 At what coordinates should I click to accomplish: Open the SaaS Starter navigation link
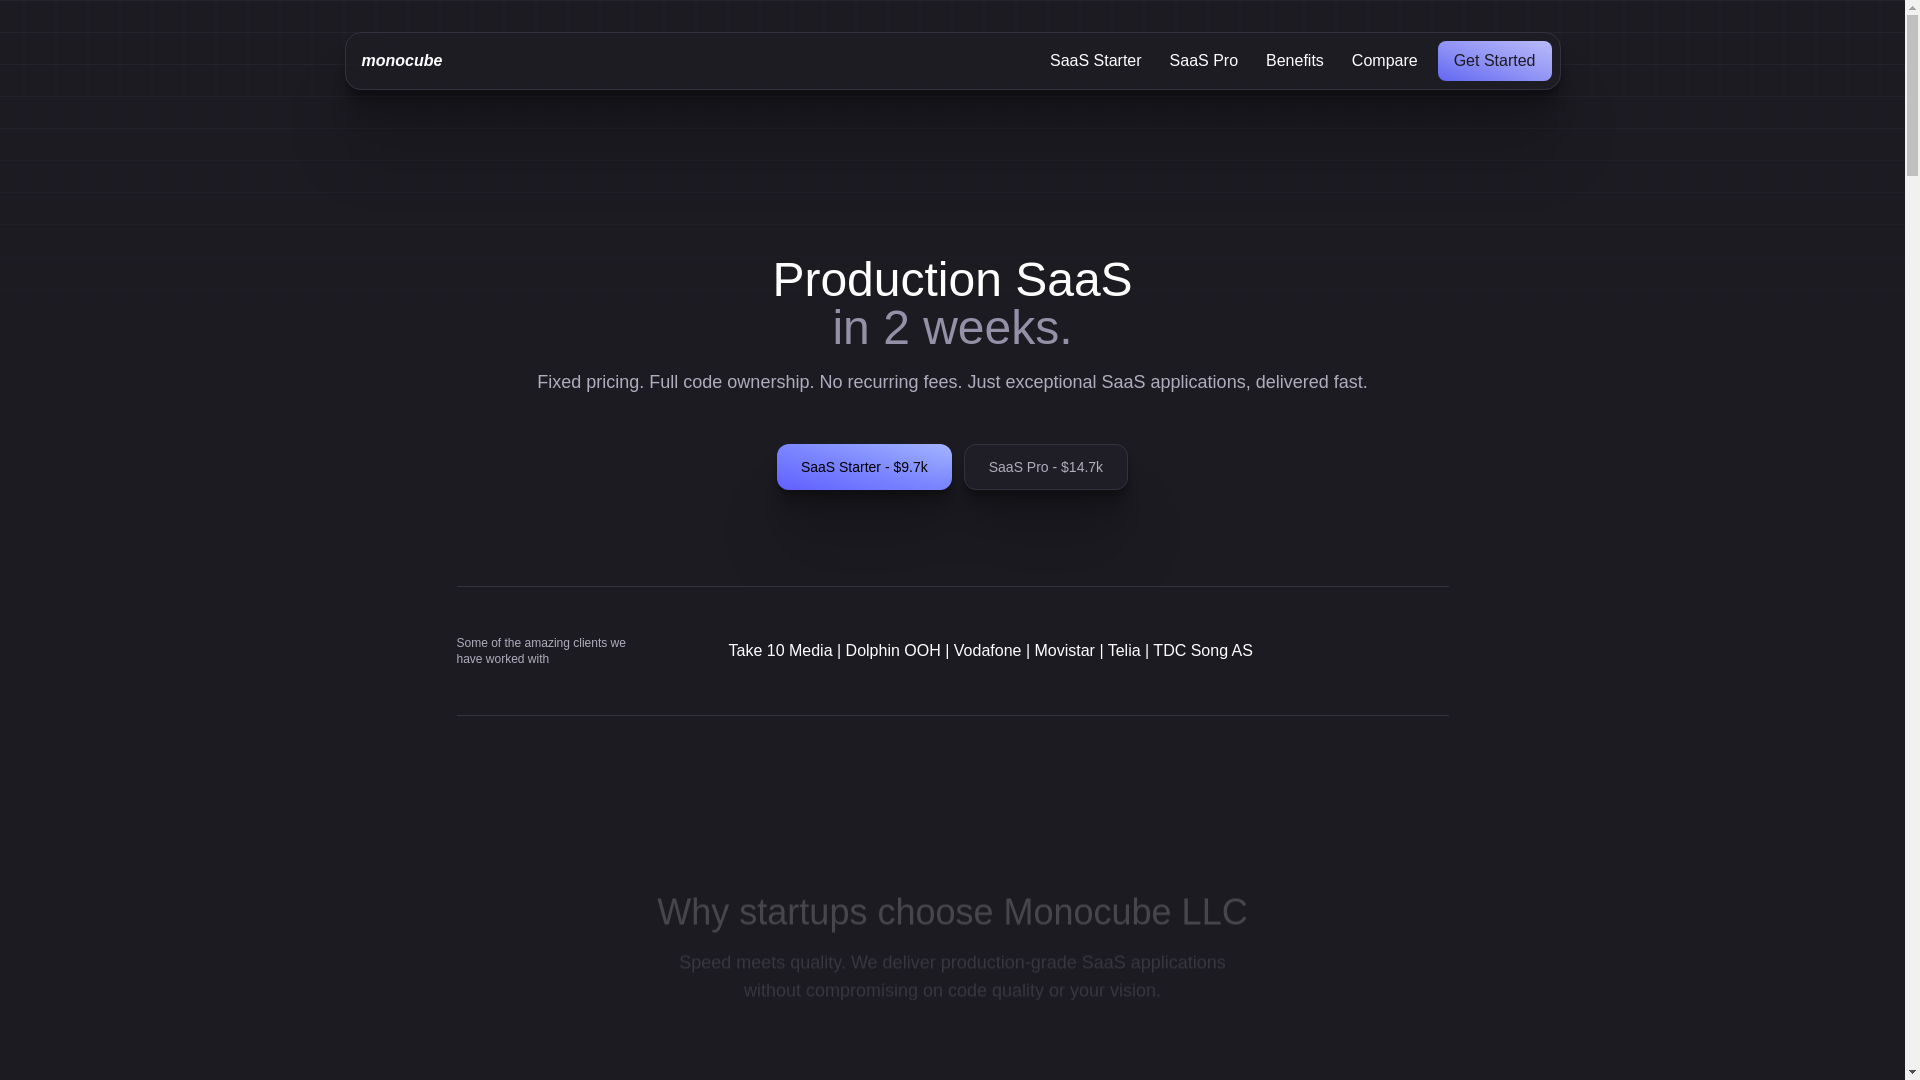[x=1095, y=61]
